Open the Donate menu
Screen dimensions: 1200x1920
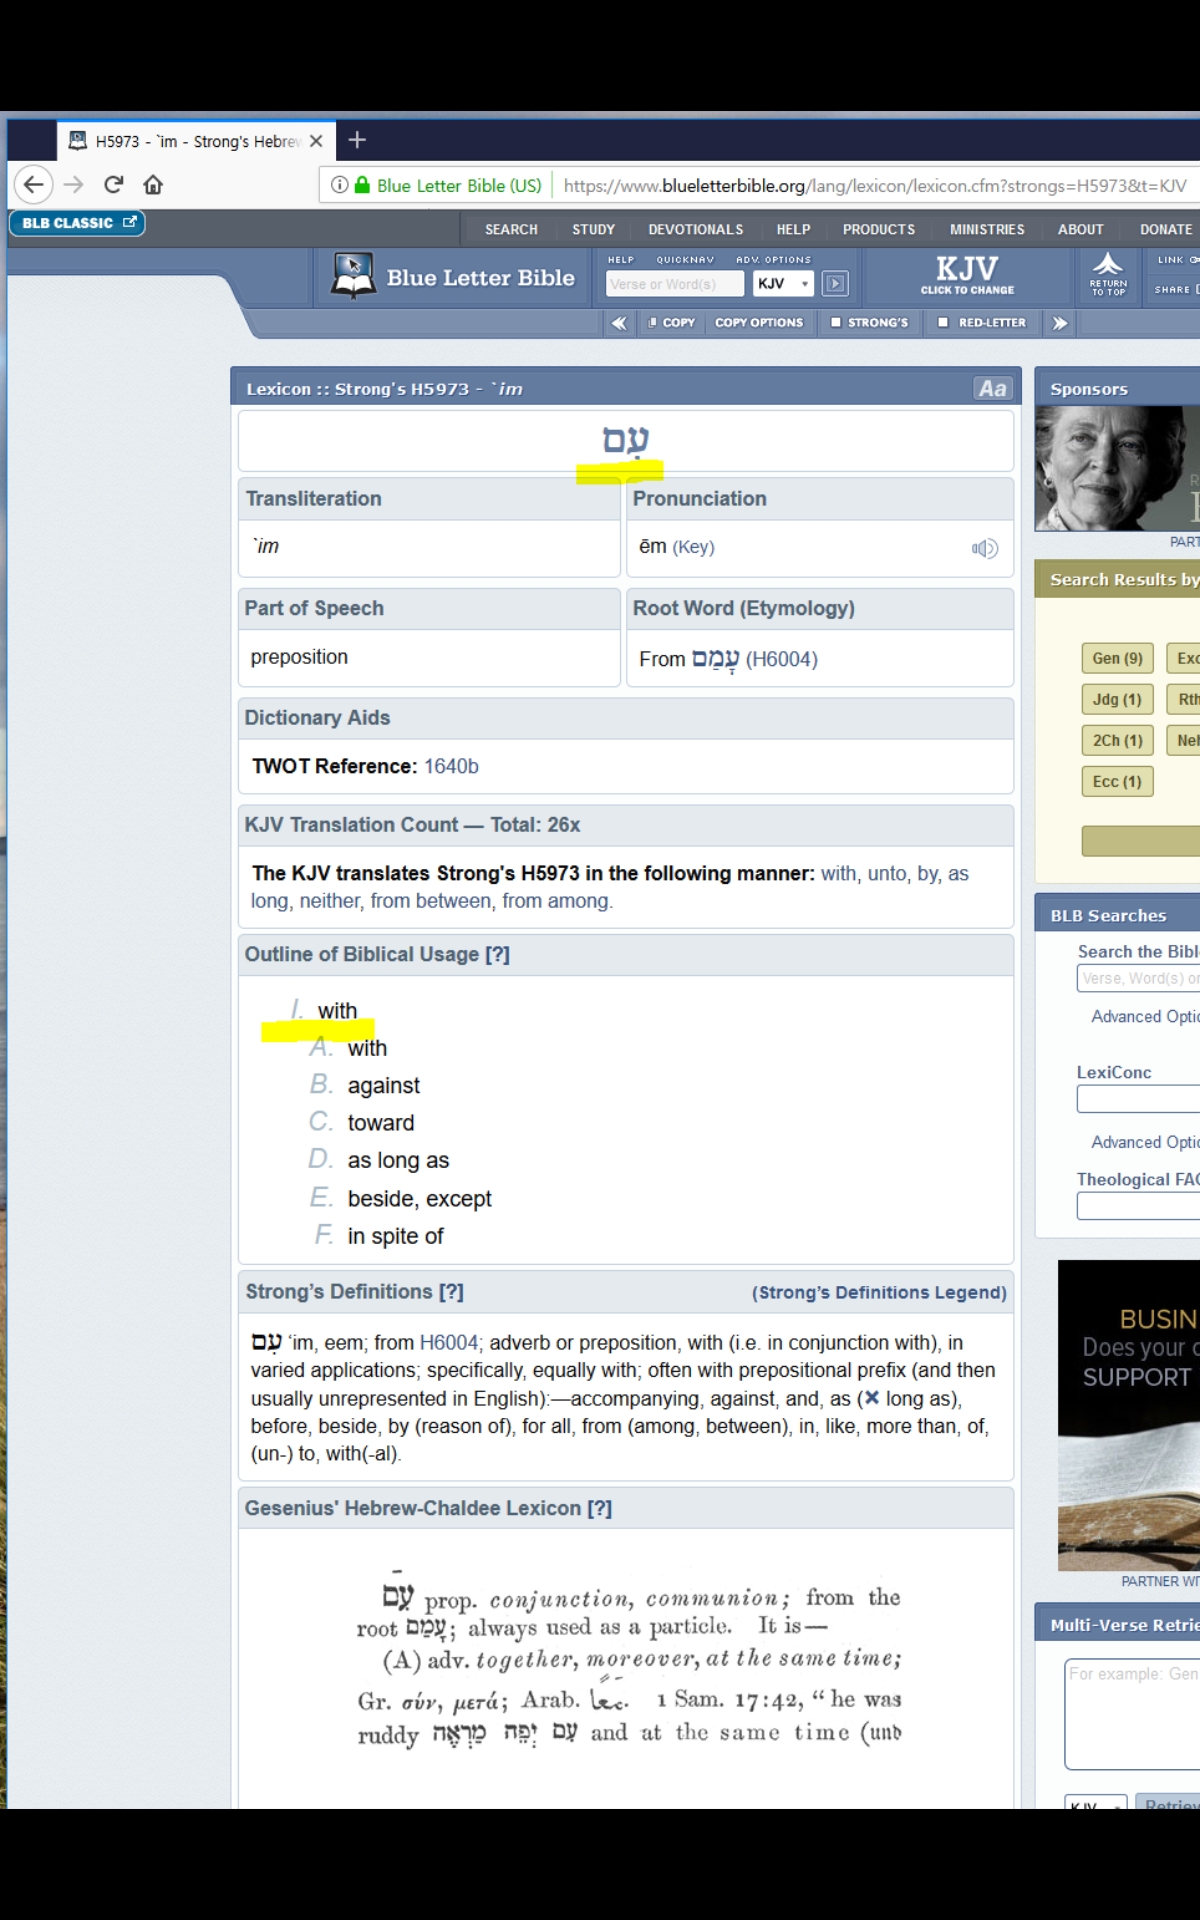pyautogui.click(x=1166, y=229)
